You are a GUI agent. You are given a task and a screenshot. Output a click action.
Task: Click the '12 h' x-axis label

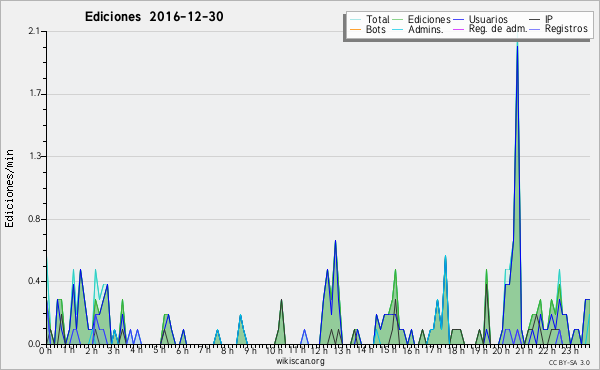[x=318, y=350]
